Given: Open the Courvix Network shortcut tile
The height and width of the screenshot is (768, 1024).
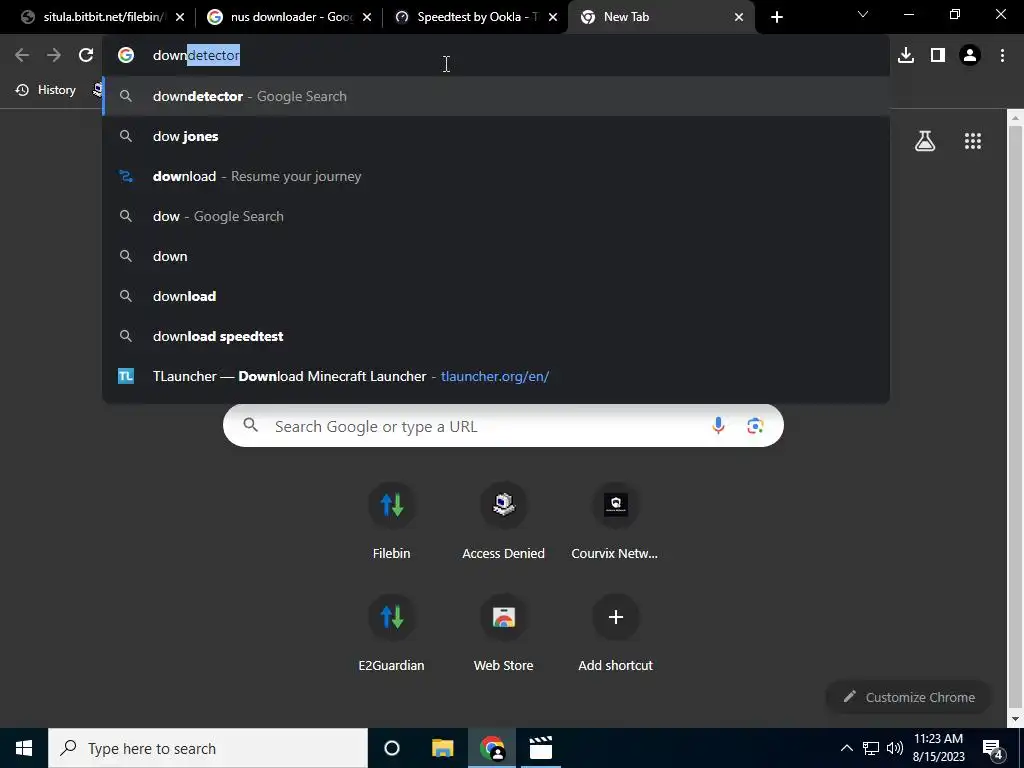Looking at the screenshot, I should (615, 521).
